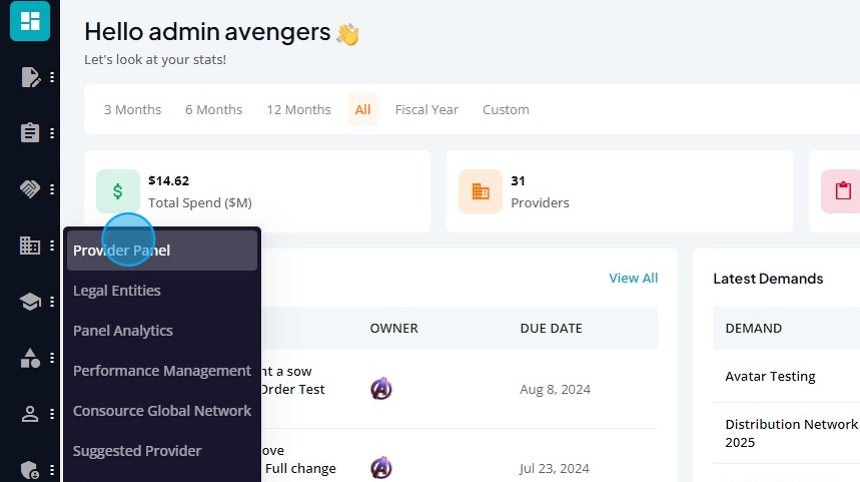Image resolution: width=860 pixels, height=482 pixels.
Task: Switch to the Fiscal Year filter tab
Action: [x=427, y=110]
